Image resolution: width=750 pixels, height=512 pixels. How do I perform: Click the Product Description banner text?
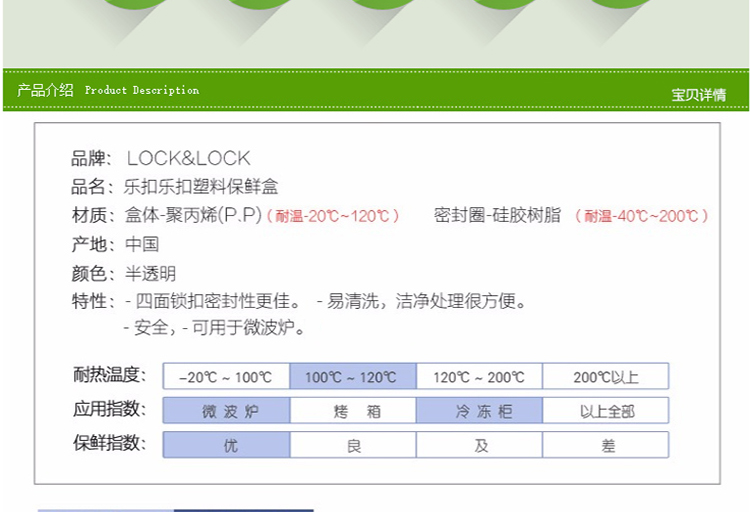(142, 90)
